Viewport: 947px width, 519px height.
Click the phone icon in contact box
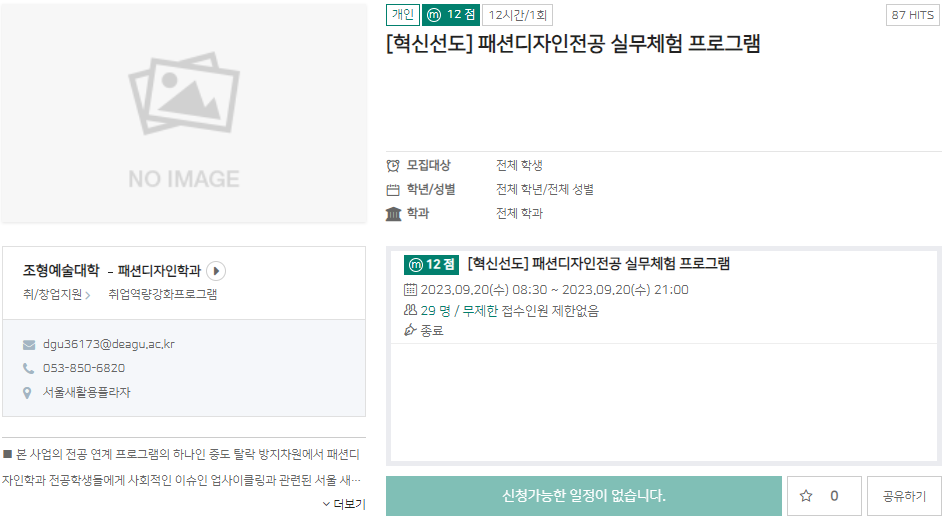pos(28,368)
